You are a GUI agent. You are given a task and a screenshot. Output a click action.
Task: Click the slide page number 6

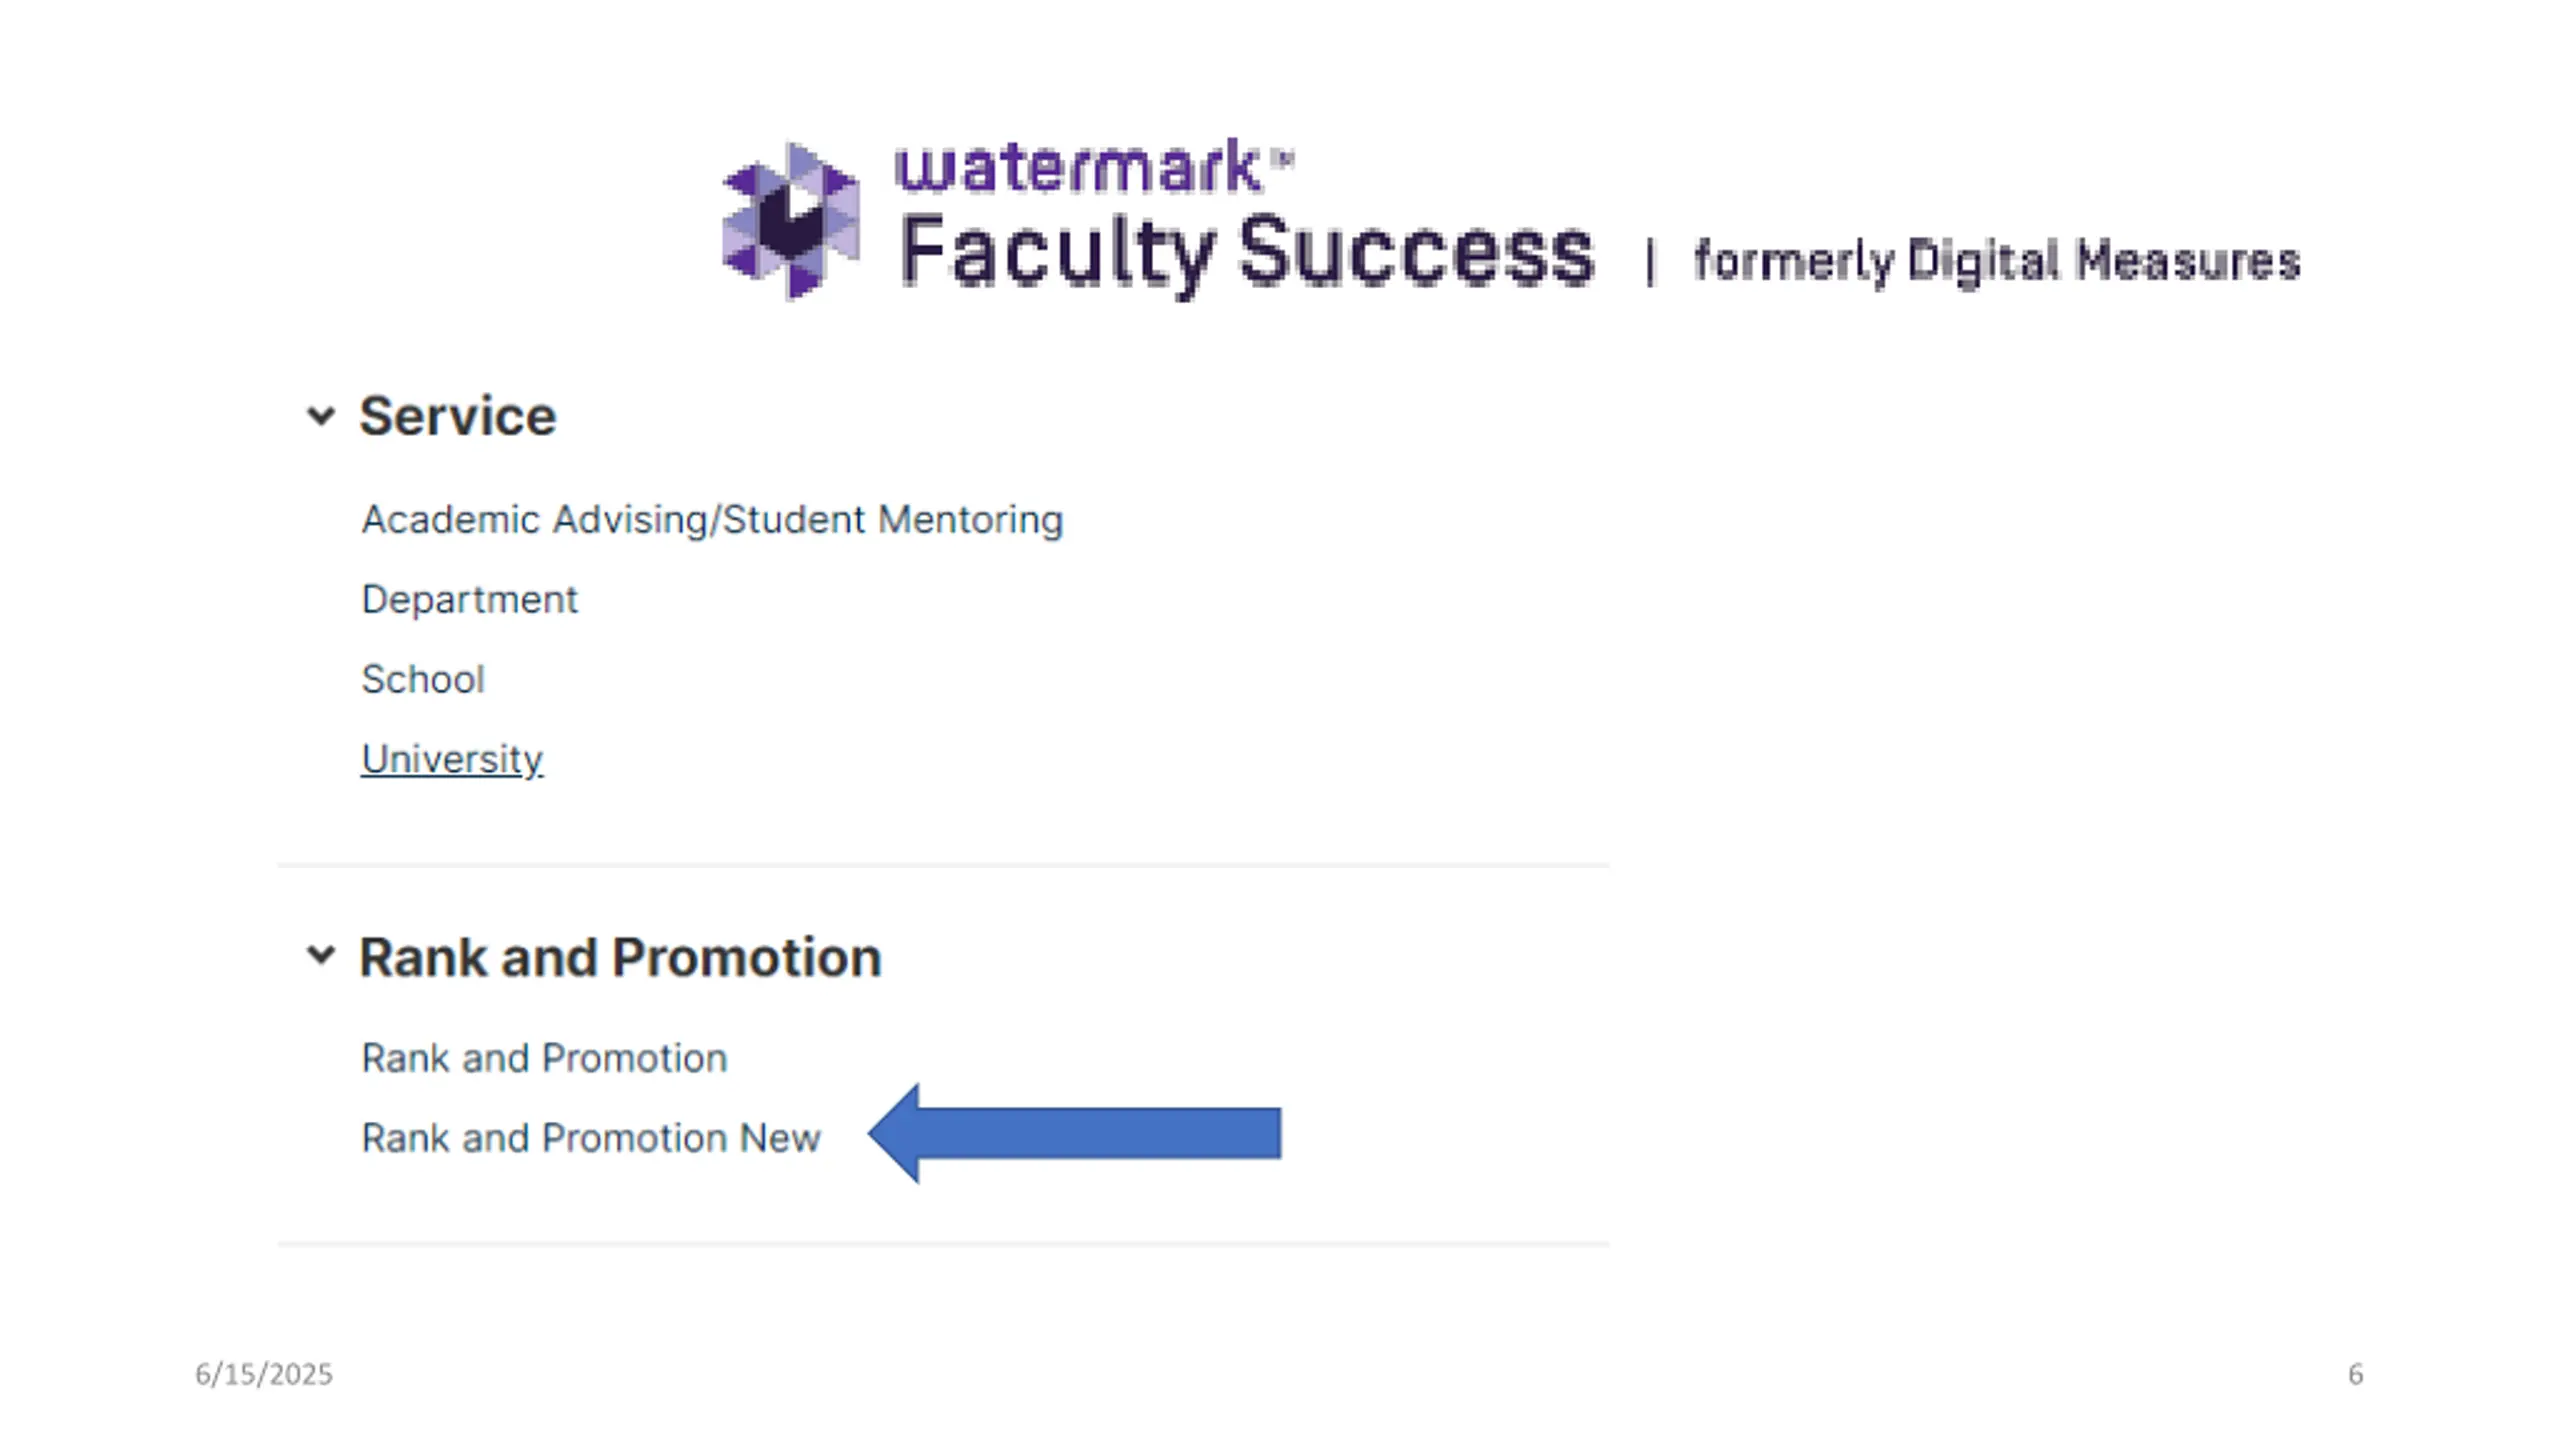(2355, 1374)
